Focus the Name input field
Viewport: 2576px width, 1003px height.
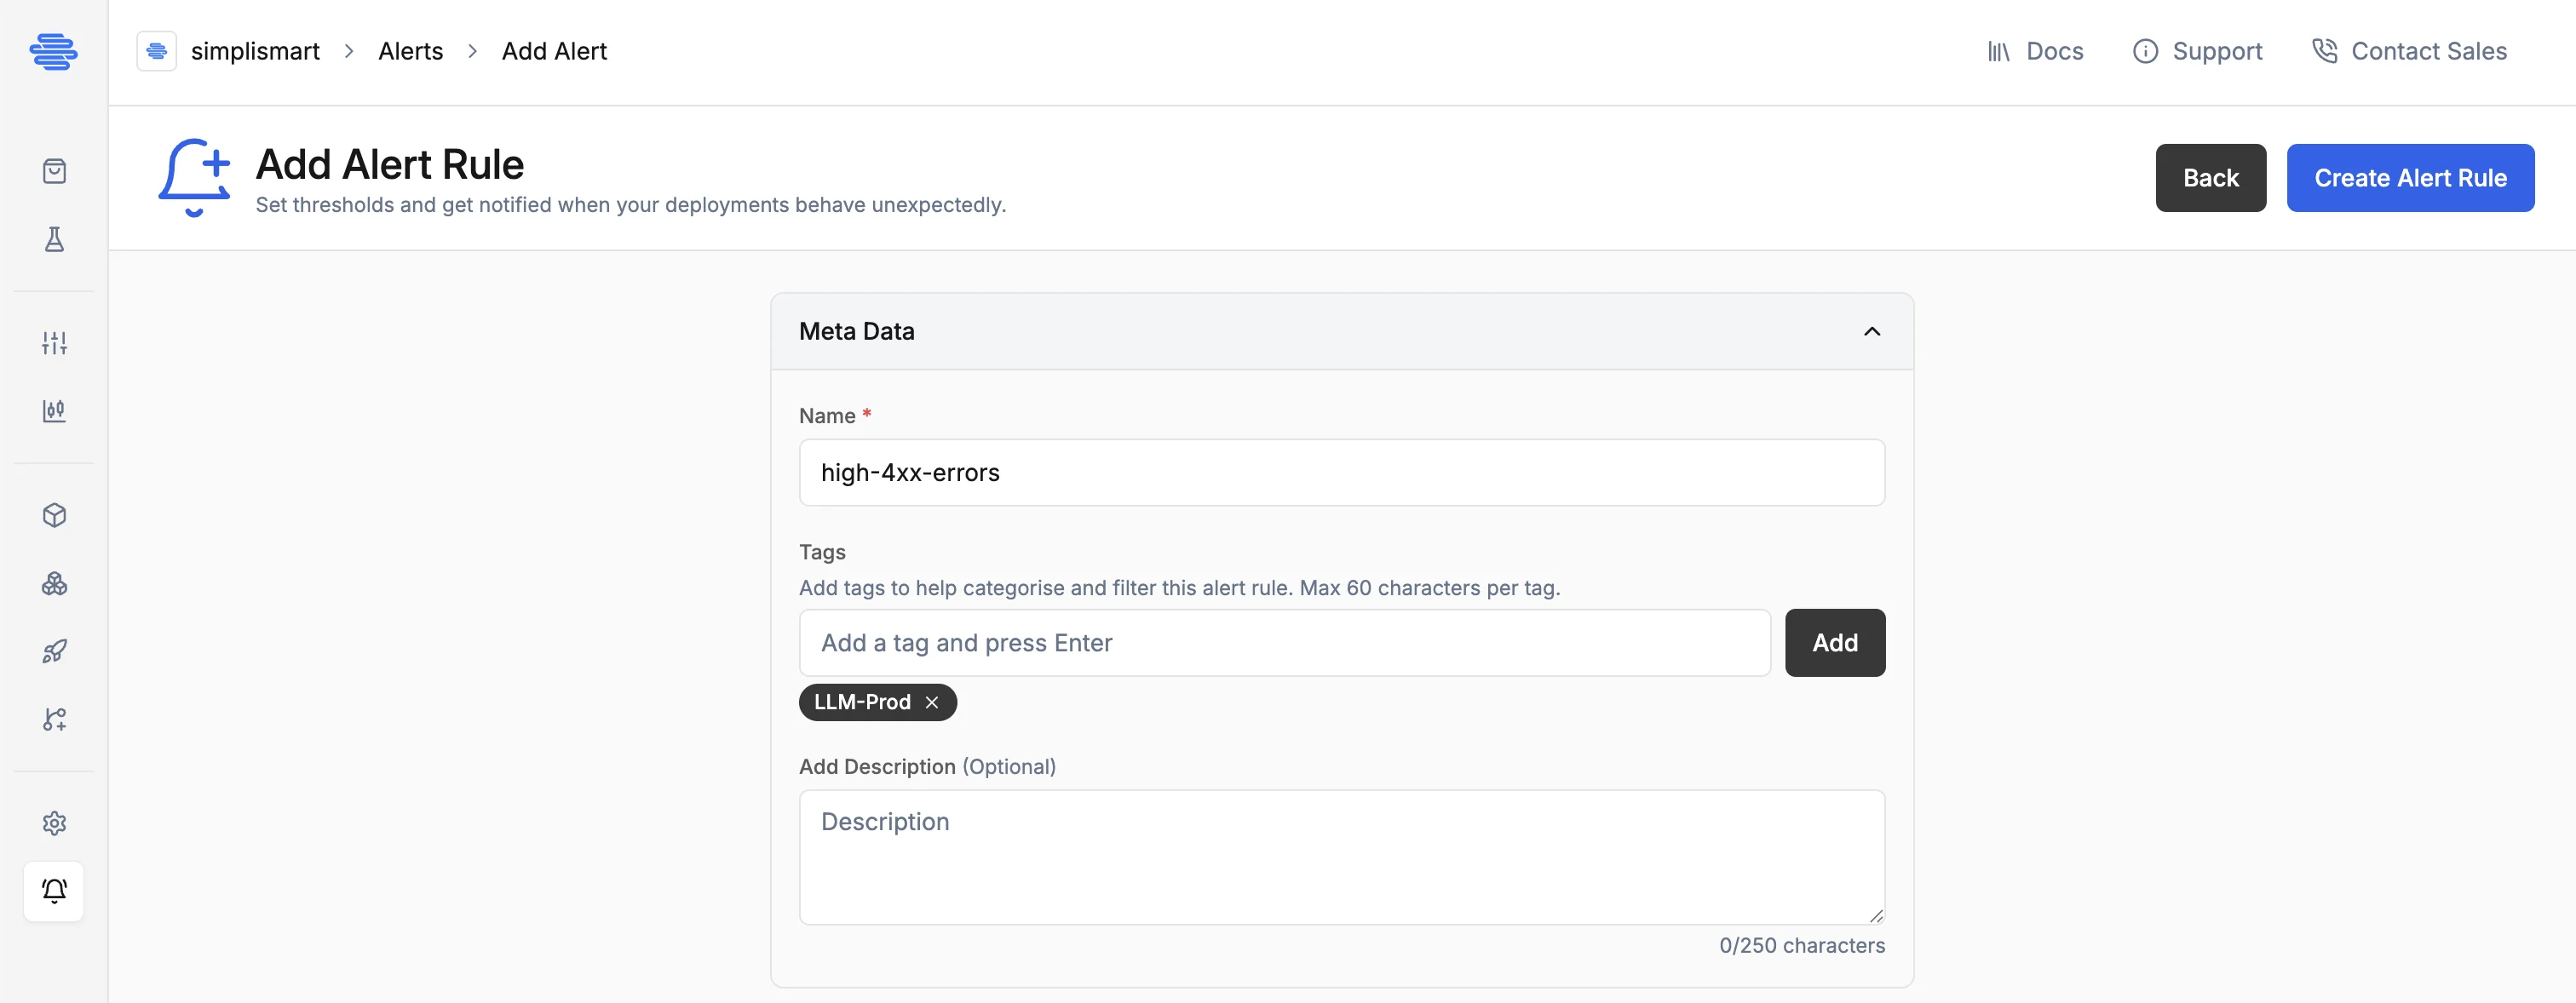[x=1342, y=473]
